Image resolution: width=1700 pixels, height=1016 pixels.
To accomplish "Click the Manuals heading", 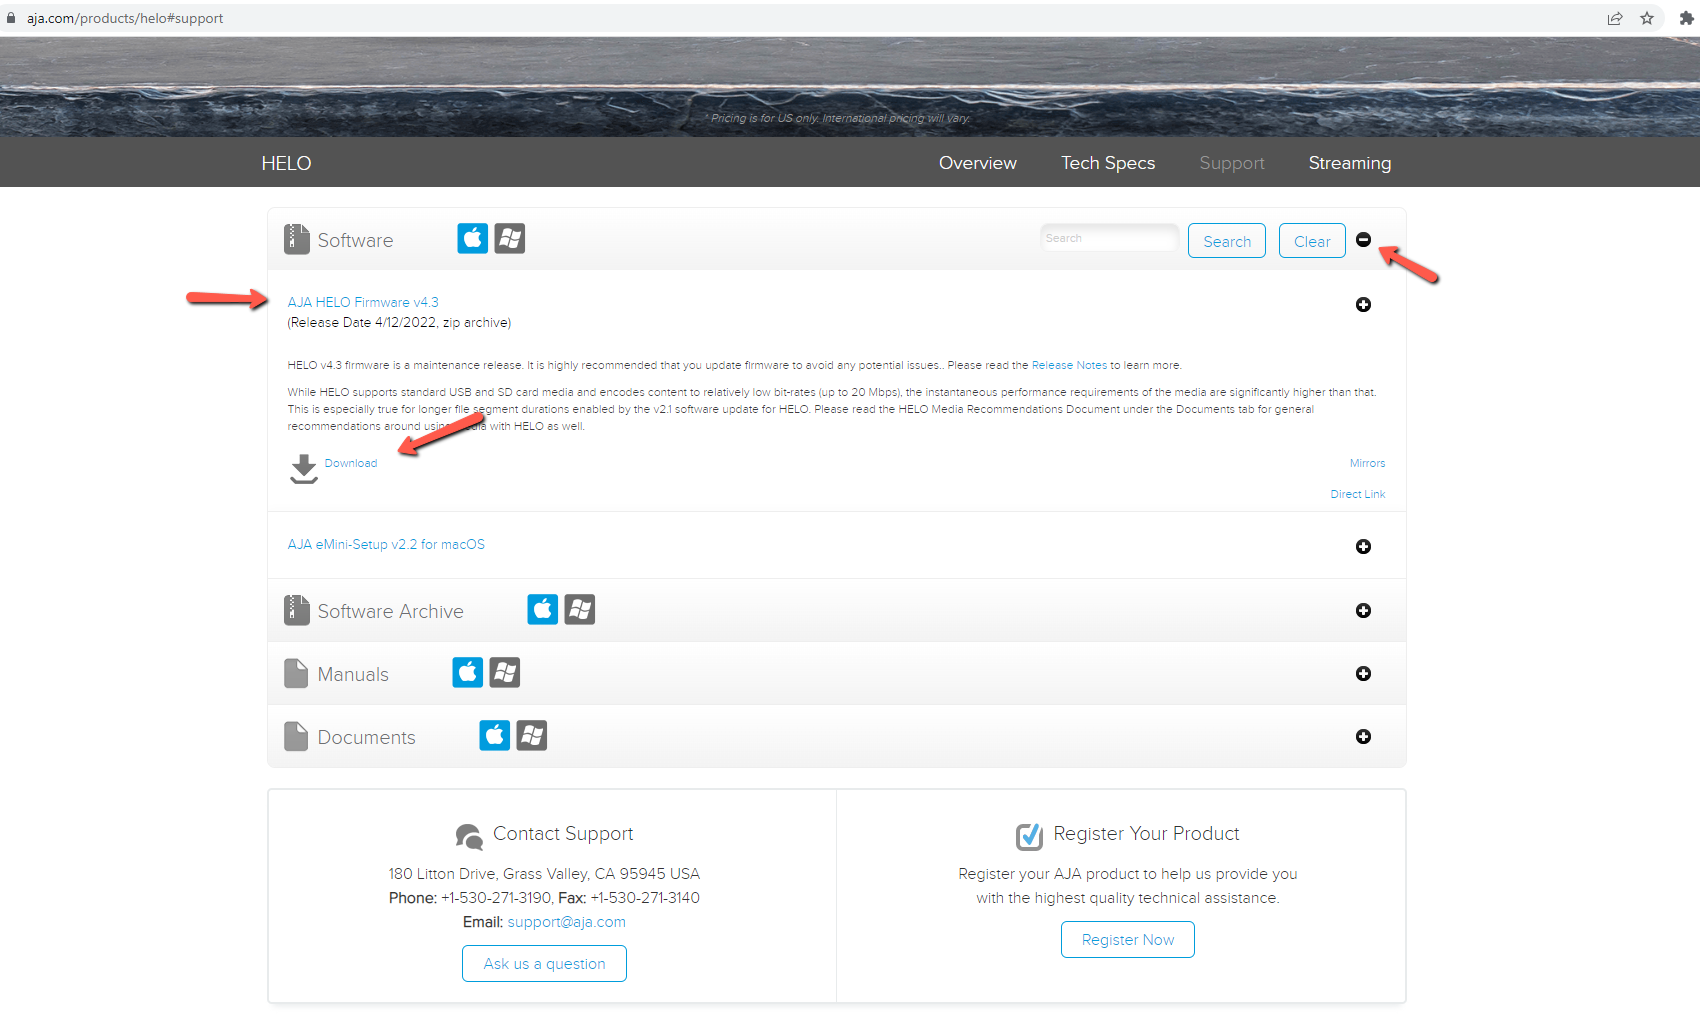I will pyautogui.click(x=353, y=674).
